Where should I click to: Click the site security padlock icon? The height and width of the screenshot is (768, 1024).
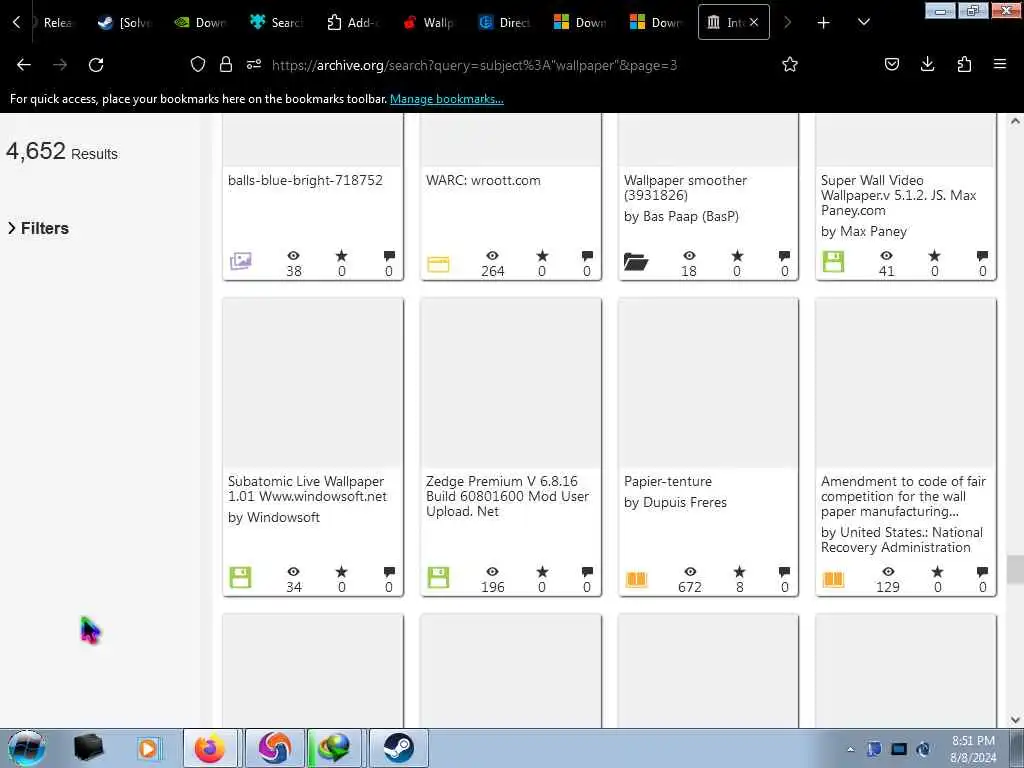(226, 64)
